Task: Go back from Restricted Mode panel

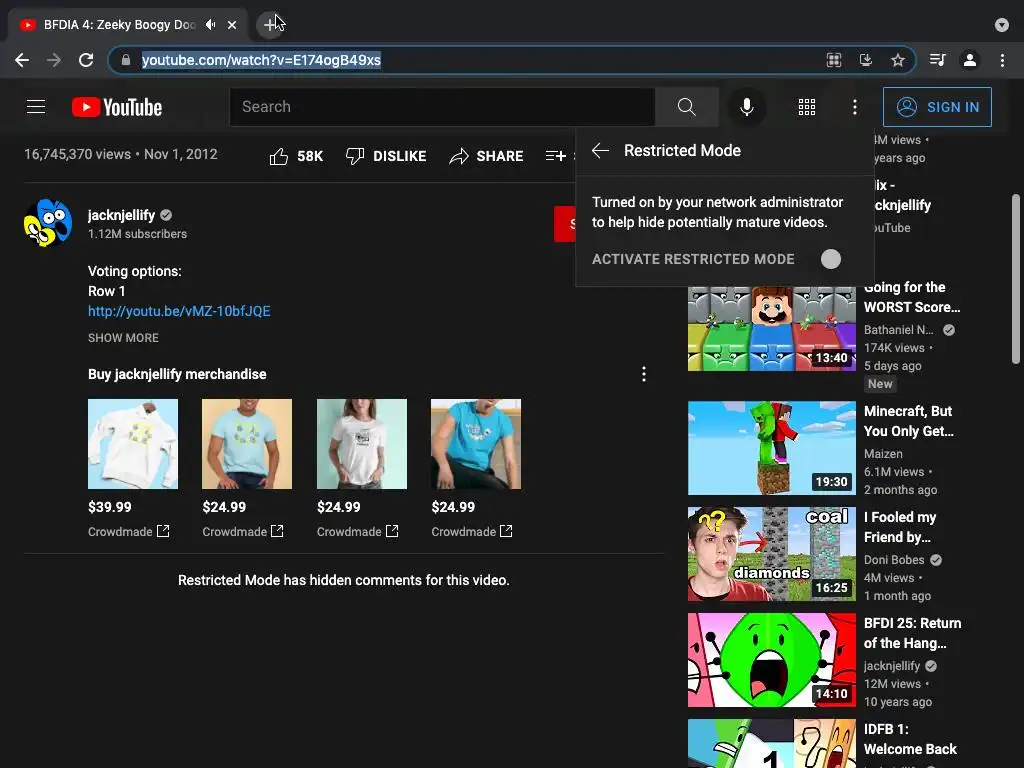Action: (600, 150)
